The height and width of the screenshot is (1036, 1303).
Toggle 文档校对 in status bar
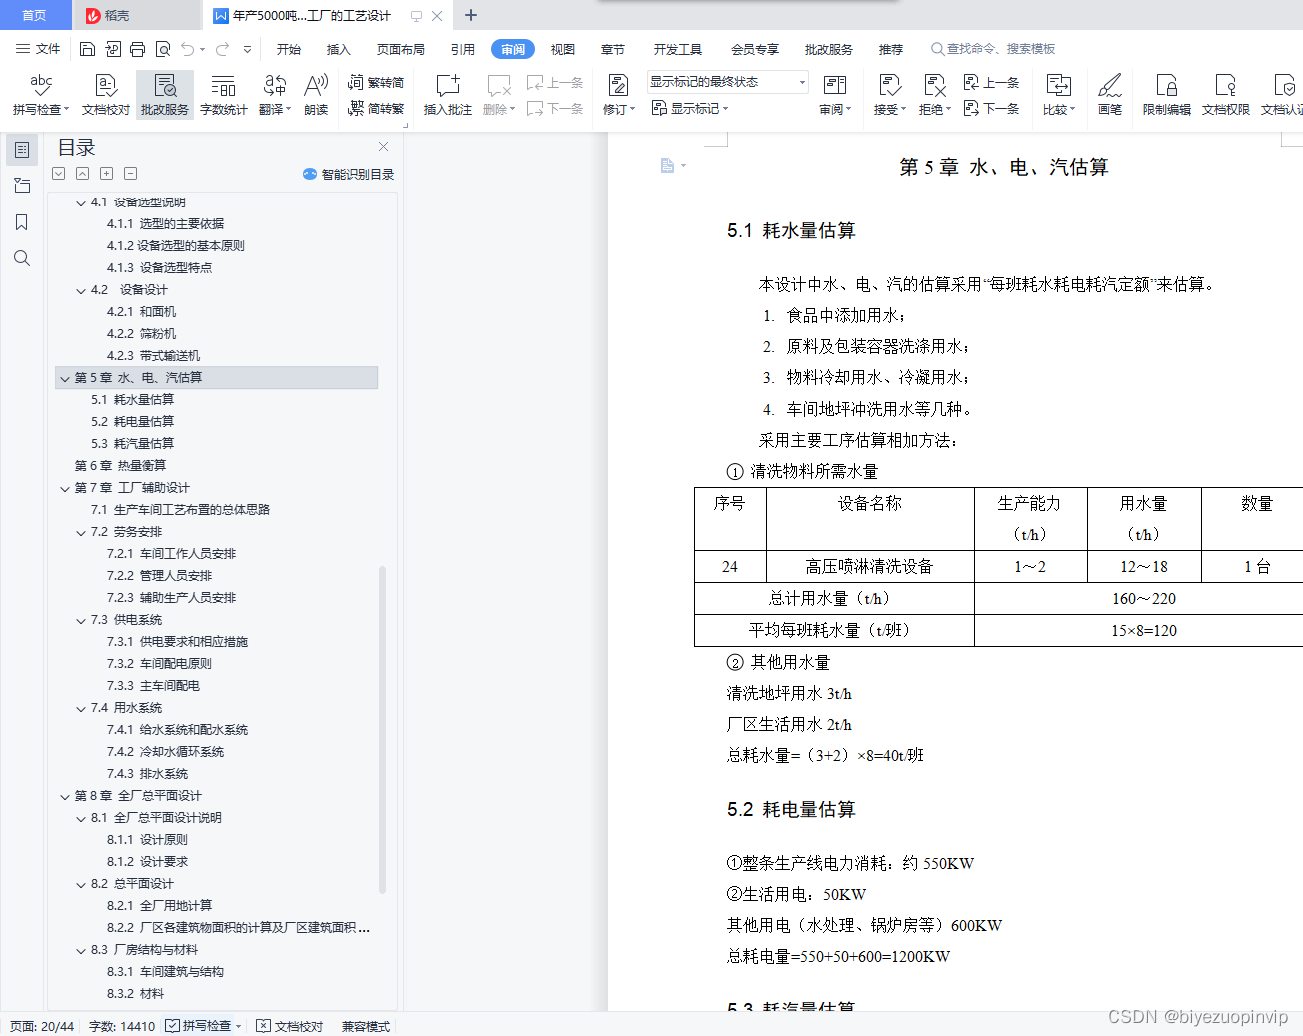coord(290,1026)
